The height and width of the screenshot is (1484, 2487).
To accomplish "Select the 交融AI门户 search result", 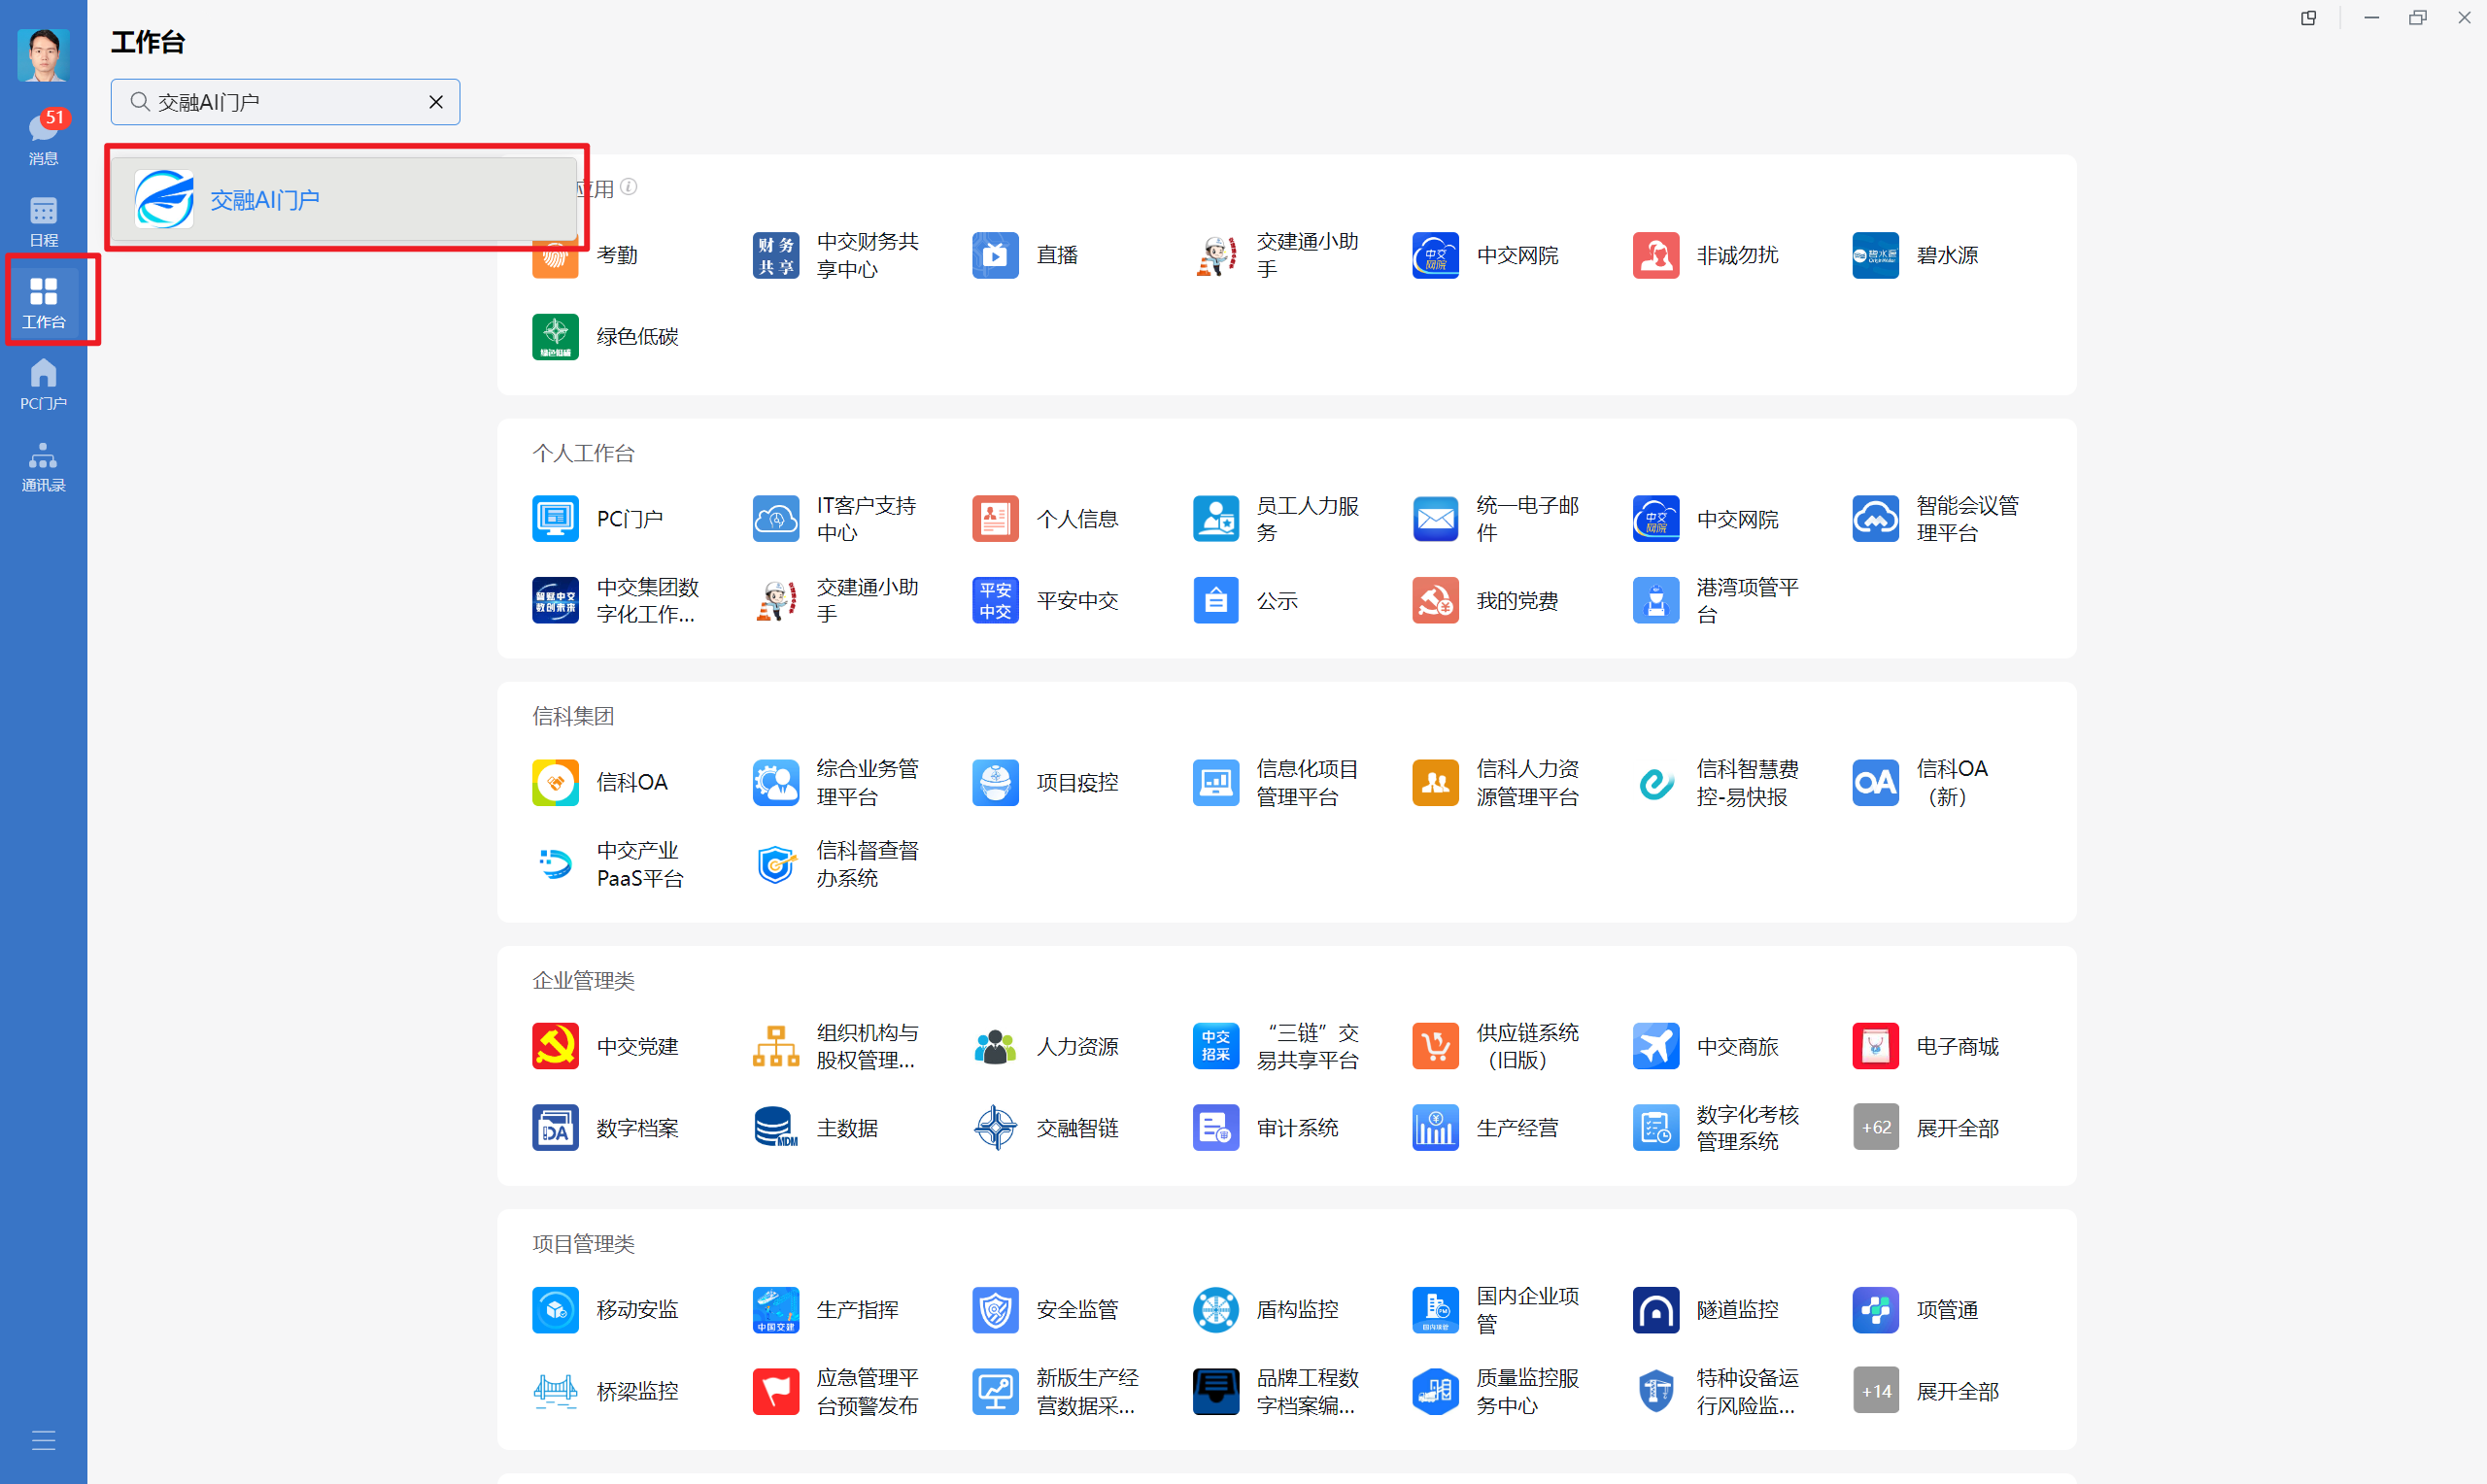I will coord(343,199).
